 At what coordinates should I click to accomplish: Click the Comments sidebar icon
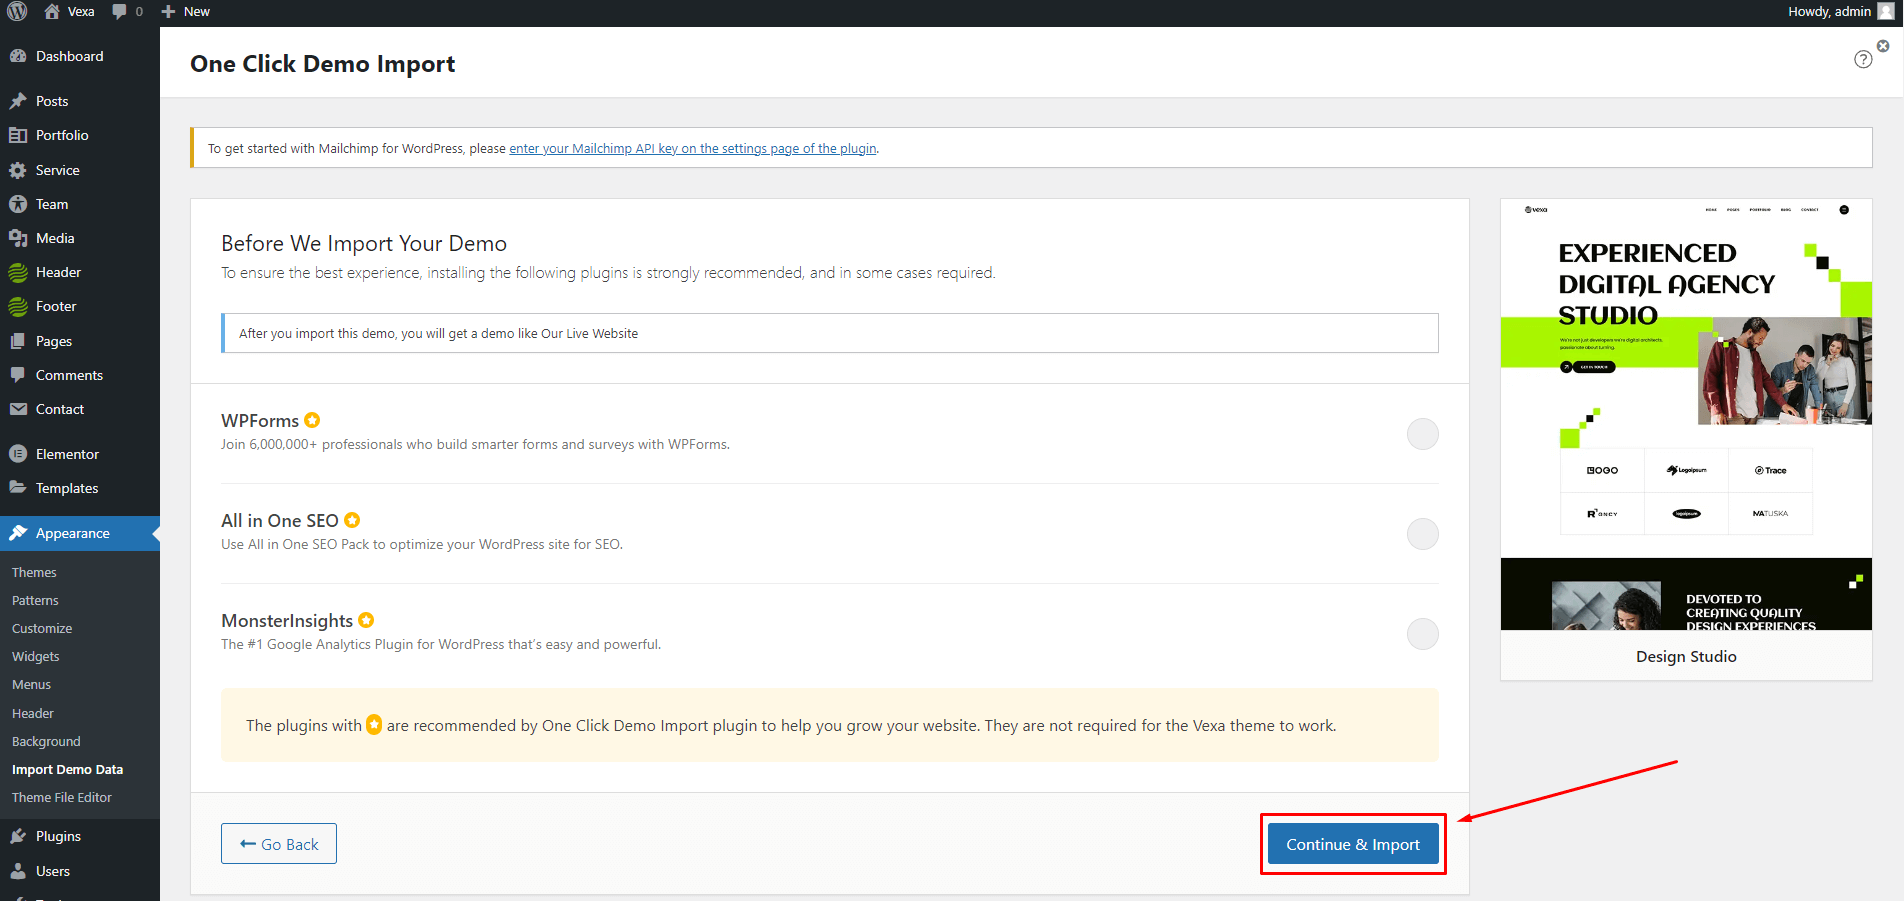click(x=18, y=375)
